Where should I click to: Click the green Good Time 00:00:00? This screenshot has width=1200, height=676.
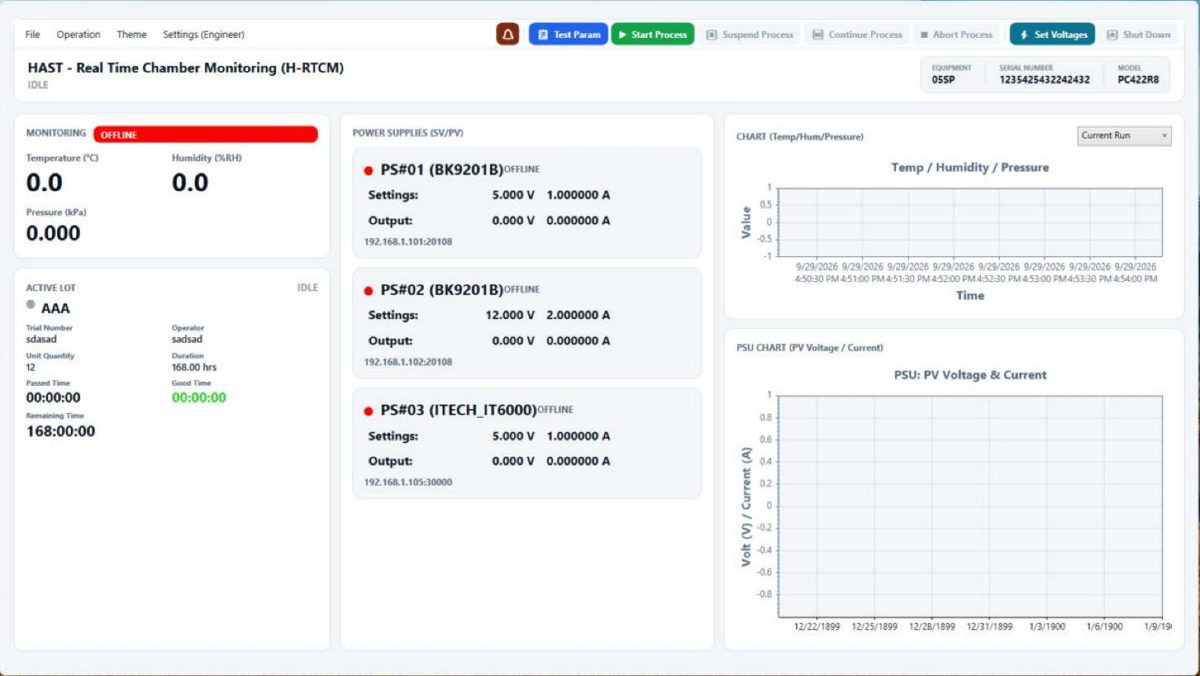click(199, 398)
